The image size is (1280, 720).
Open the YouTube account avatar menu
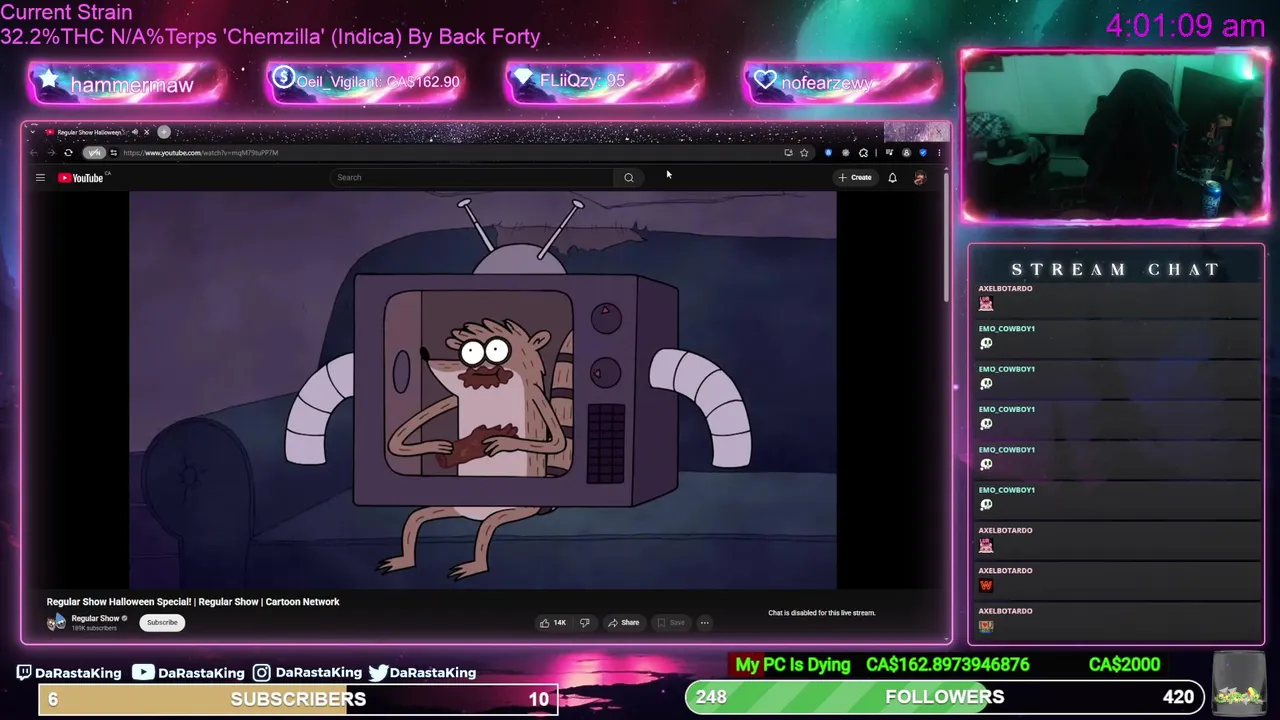[920, 178]
